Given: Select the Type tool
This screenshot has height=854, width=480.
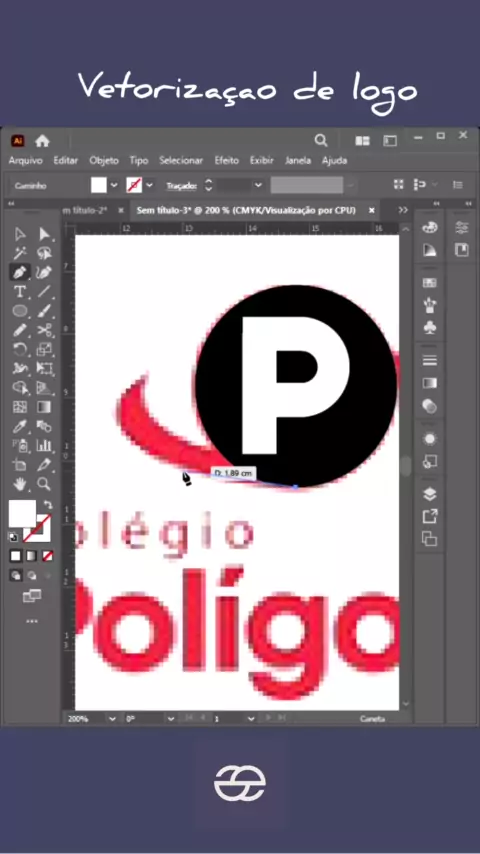Looking at the screenshot, I should coord(20,291).
